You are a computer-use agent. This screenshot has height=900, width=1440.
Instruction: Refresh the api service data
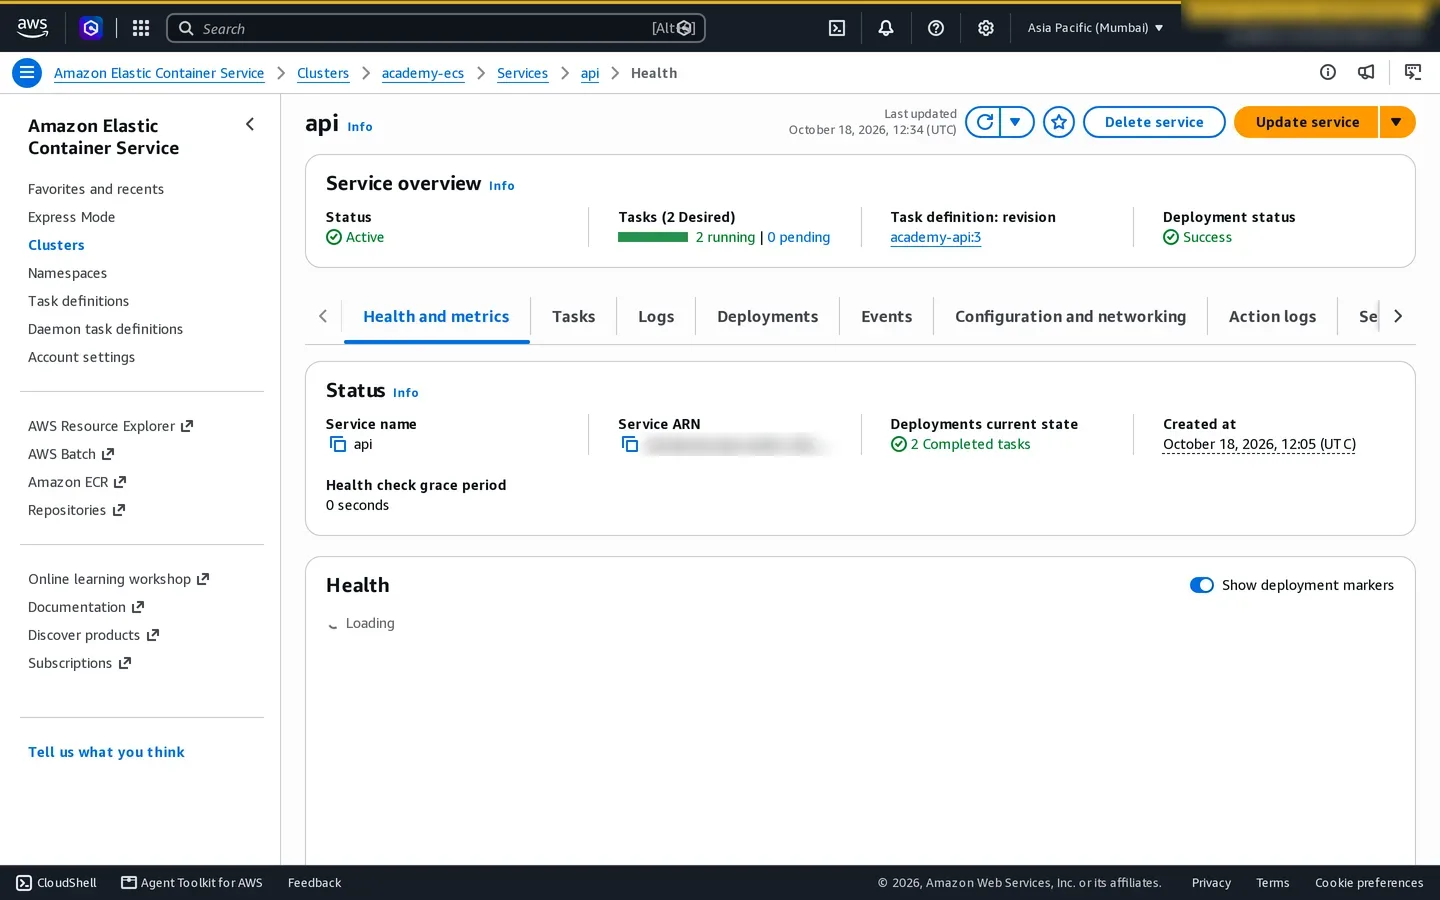coord(984,122)
